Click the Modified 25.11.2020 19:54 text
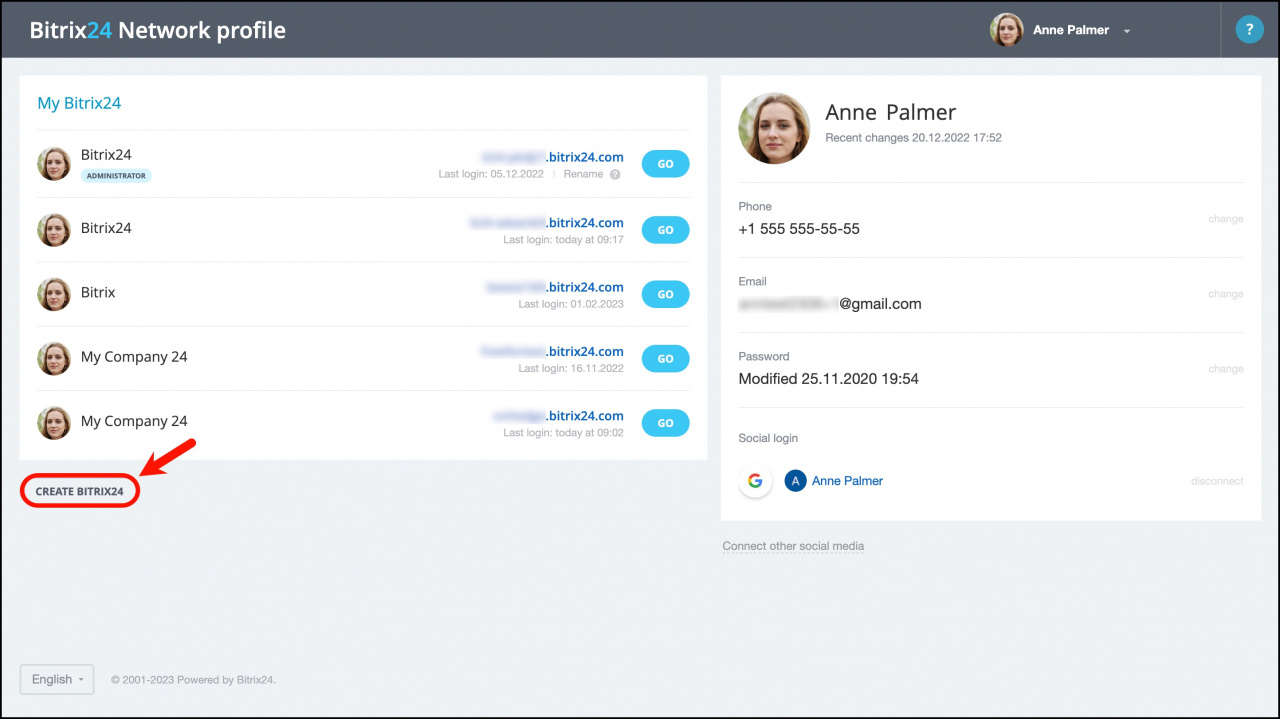Viewport: 1280px width, 719px height. click(828, 379)
